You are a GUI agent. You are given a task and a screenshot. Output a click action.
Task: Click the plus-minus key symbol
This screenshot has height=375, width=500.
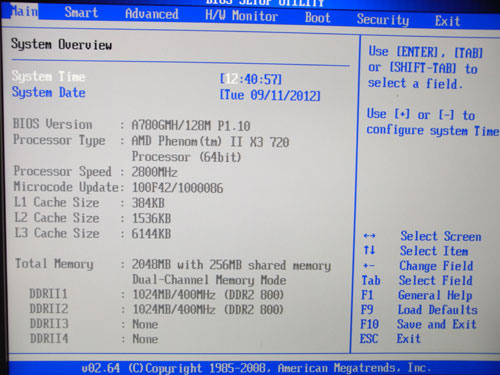click(369, 266)
